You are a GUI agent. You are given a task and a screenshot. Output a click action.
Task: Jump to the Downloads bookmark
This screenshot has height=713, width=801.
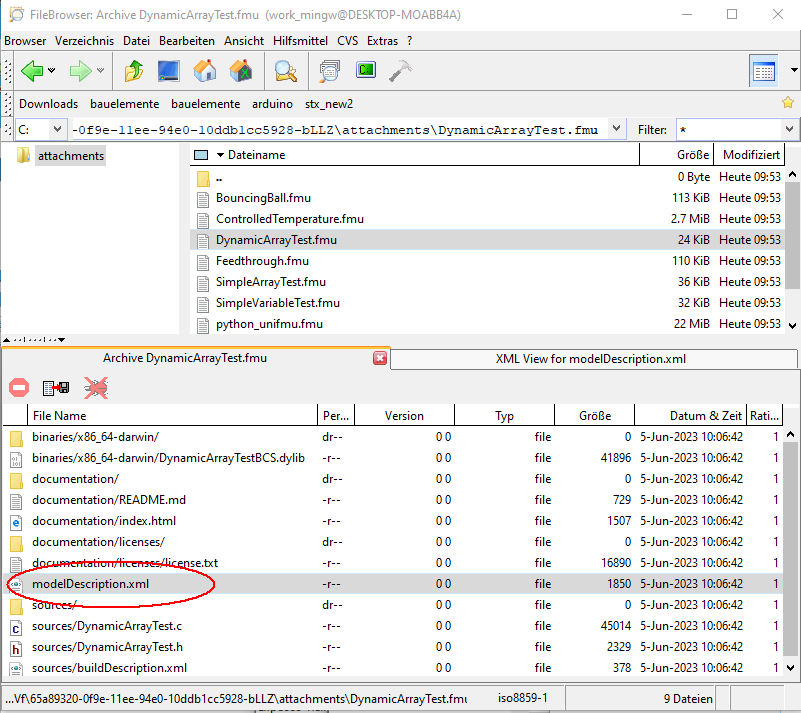(x=48, y=104)
